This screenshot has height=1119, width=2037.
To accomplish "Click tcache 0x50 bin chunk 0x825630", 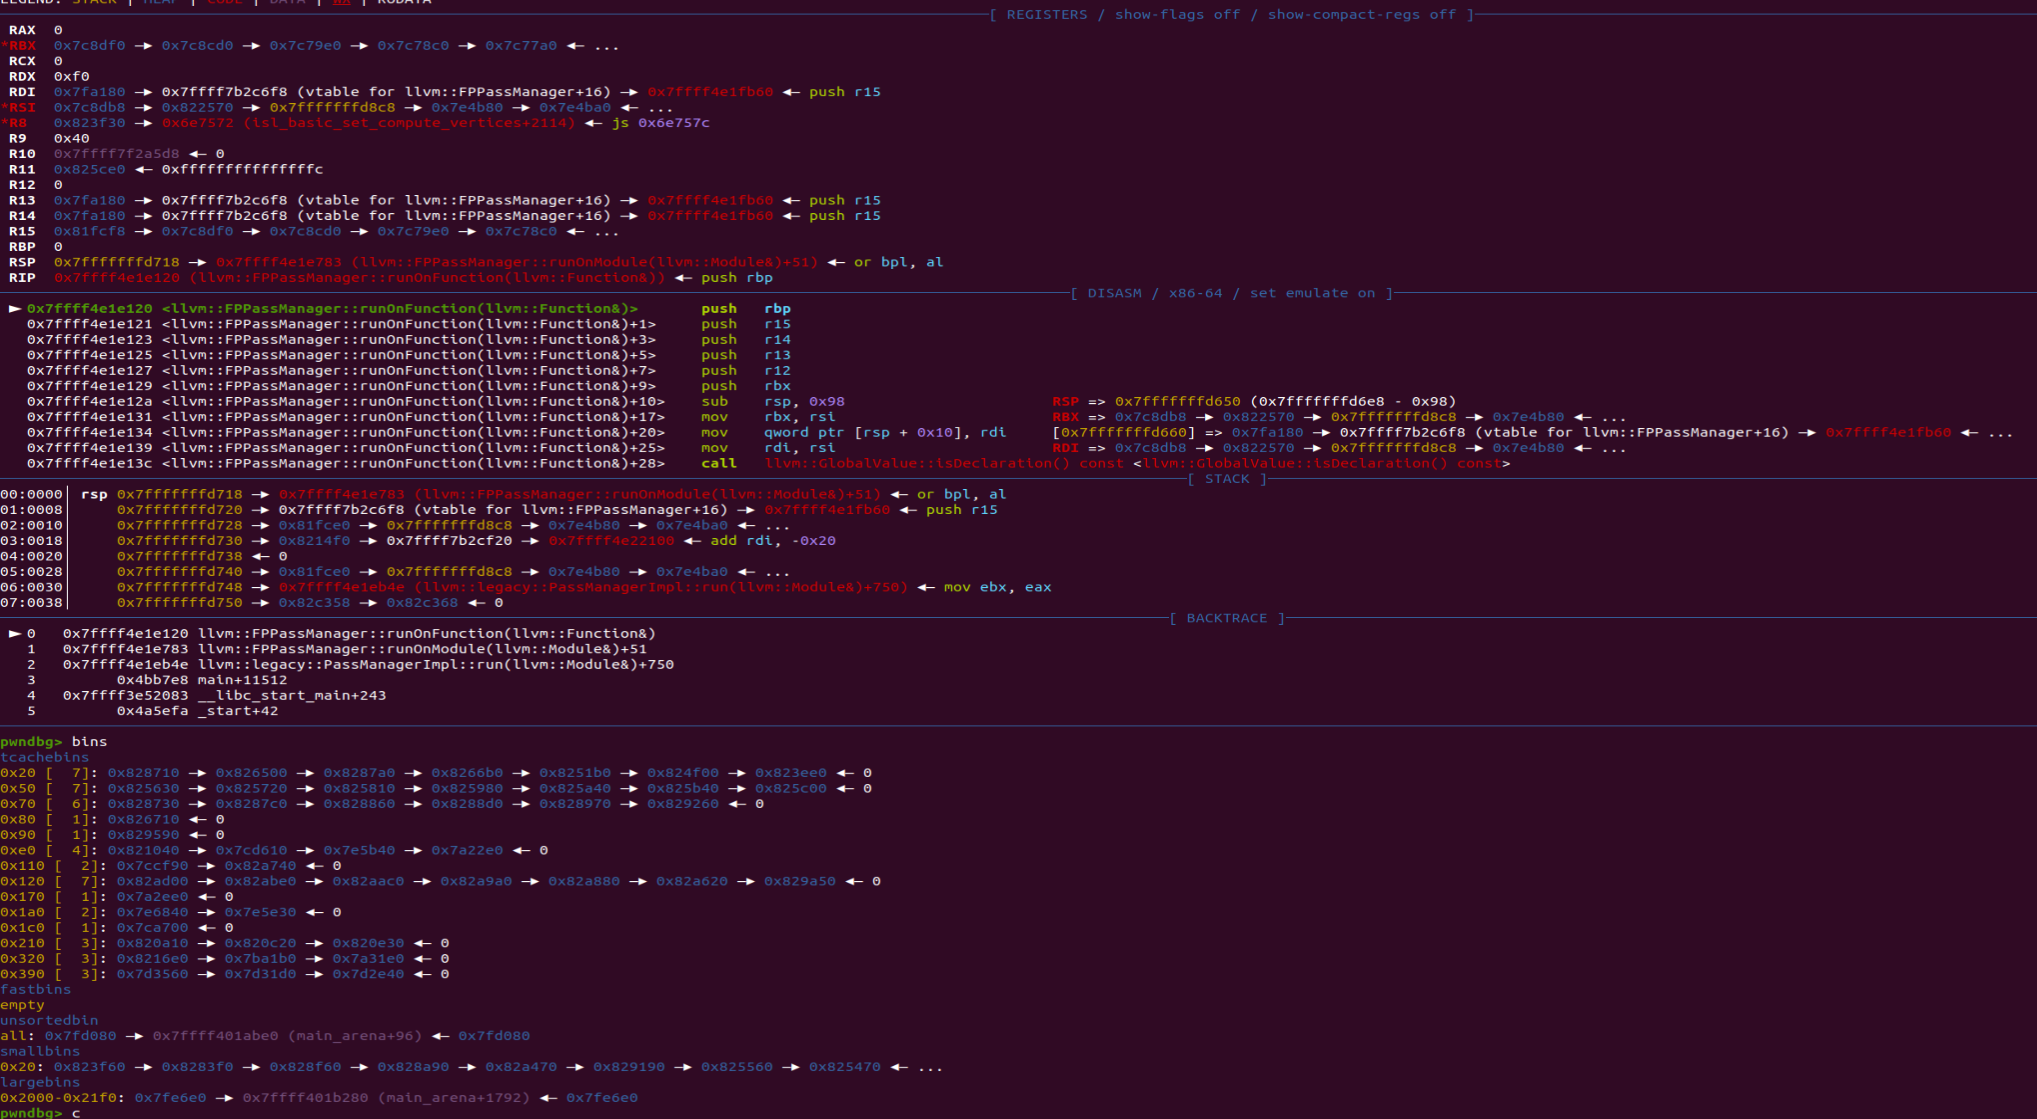I will point(144,789).
